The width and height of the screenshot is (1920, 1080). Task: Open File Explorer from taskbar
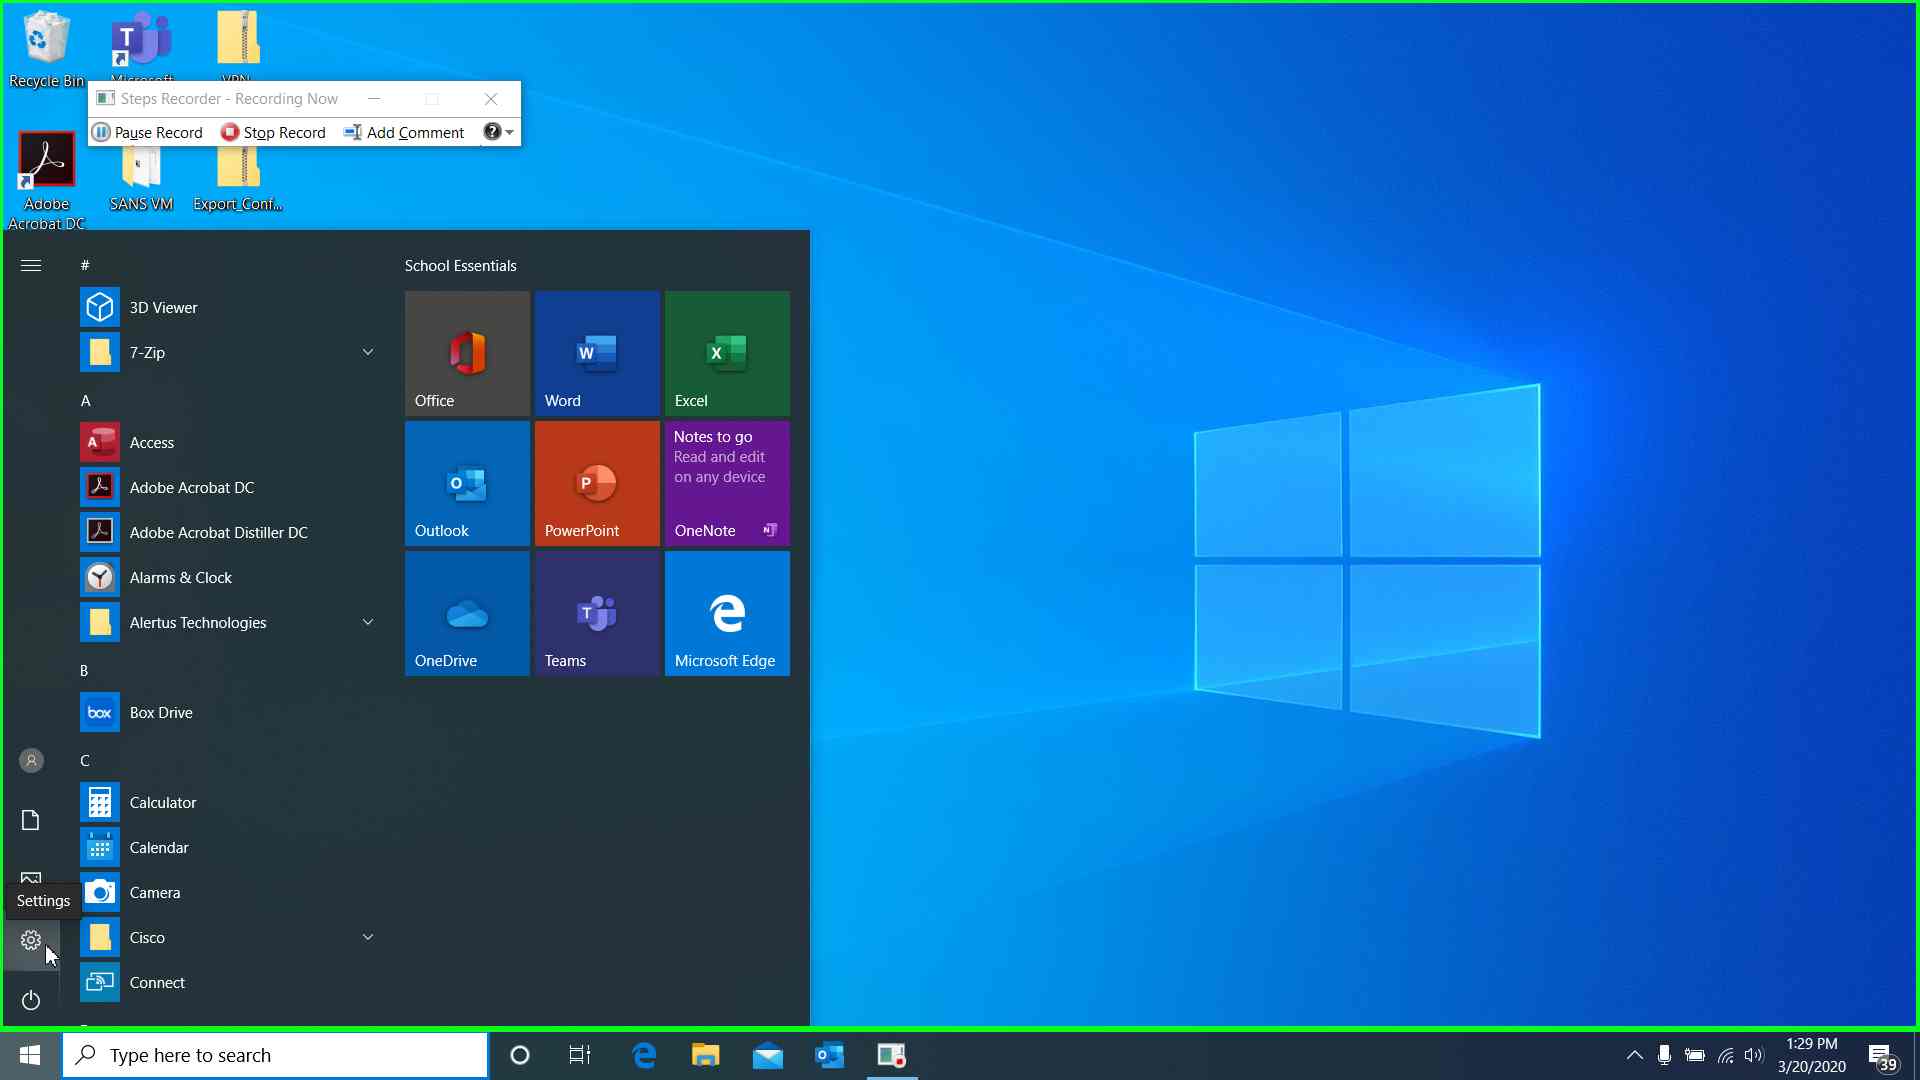point(706,1055)
